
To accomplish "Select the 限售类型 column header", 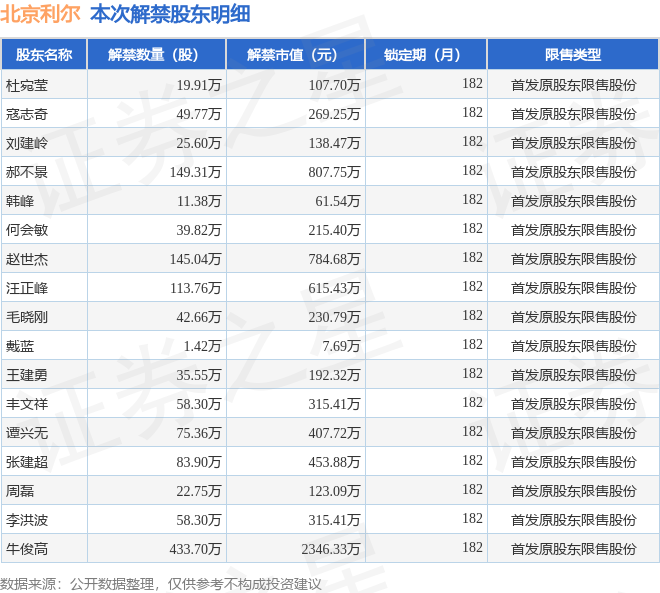I will coord(573,54).
